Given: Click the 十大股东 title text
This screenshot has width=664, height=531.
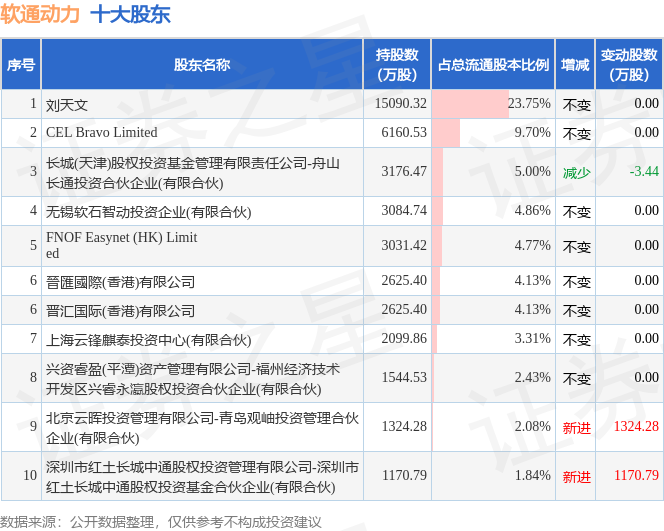Looking at the screenshot, I should pyautogui.click(x=130, y=14).
